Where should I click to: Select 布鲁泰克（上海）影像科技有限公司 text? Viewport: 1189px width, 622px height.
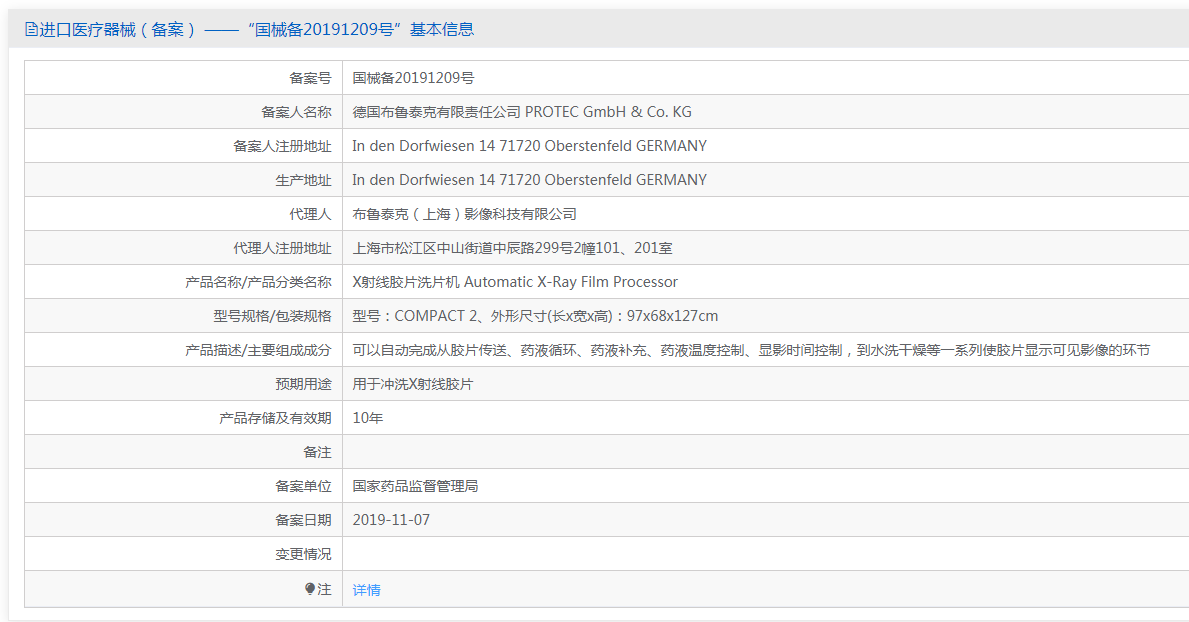[464, 214]
